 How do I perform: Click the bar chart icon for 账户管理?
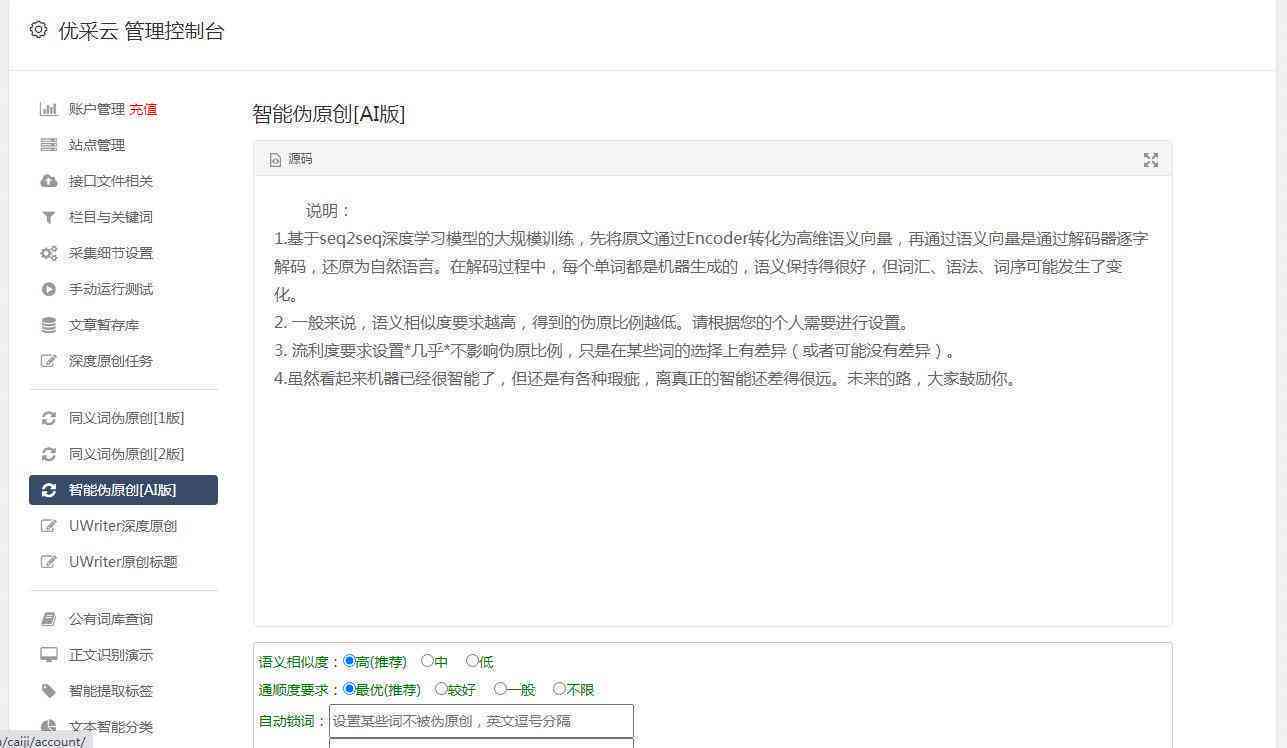point(48,109)
